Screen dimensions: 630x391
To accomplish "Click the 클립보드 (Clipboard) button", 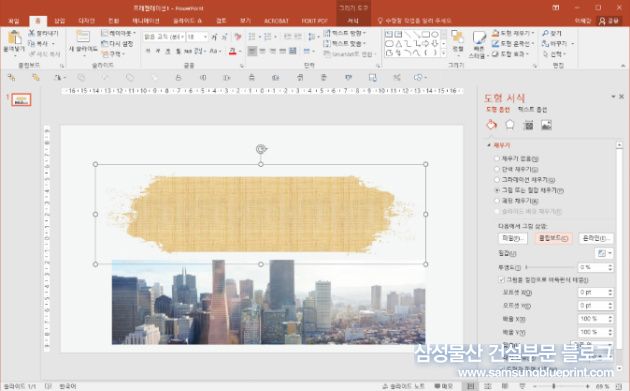I will tap(554, 238).
